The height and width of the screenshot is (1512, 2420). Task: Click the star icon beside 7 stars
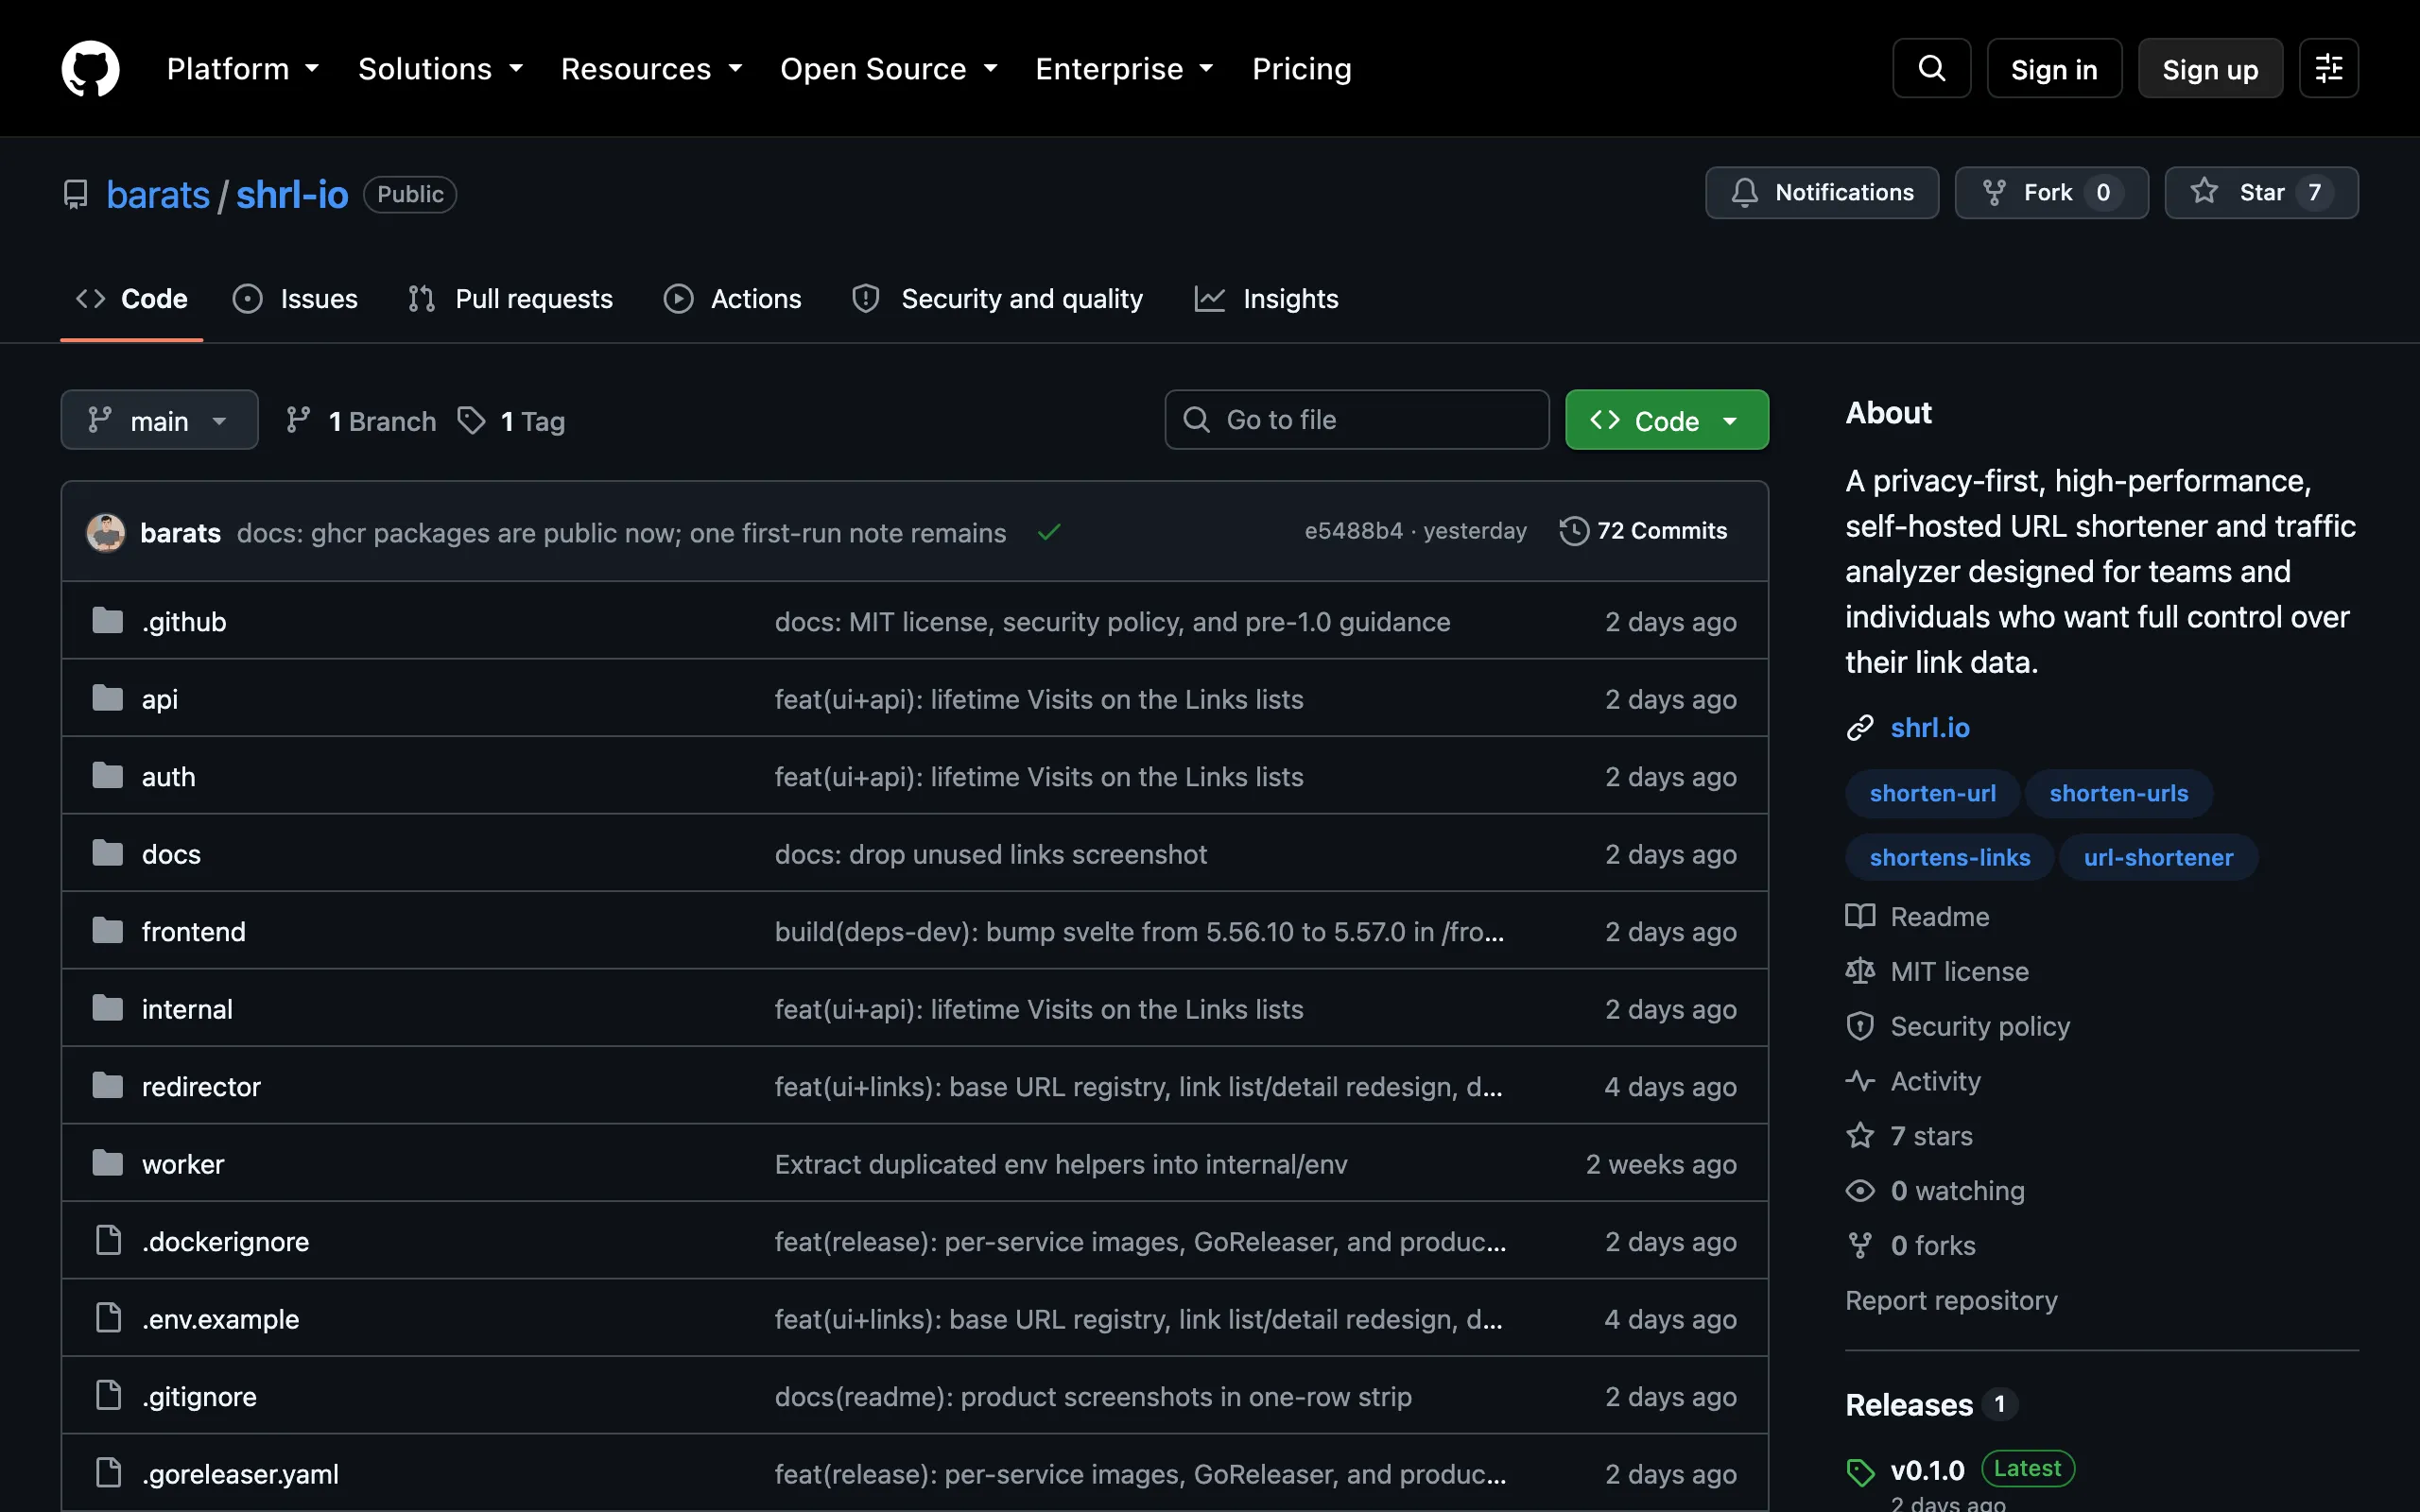1860,1135
